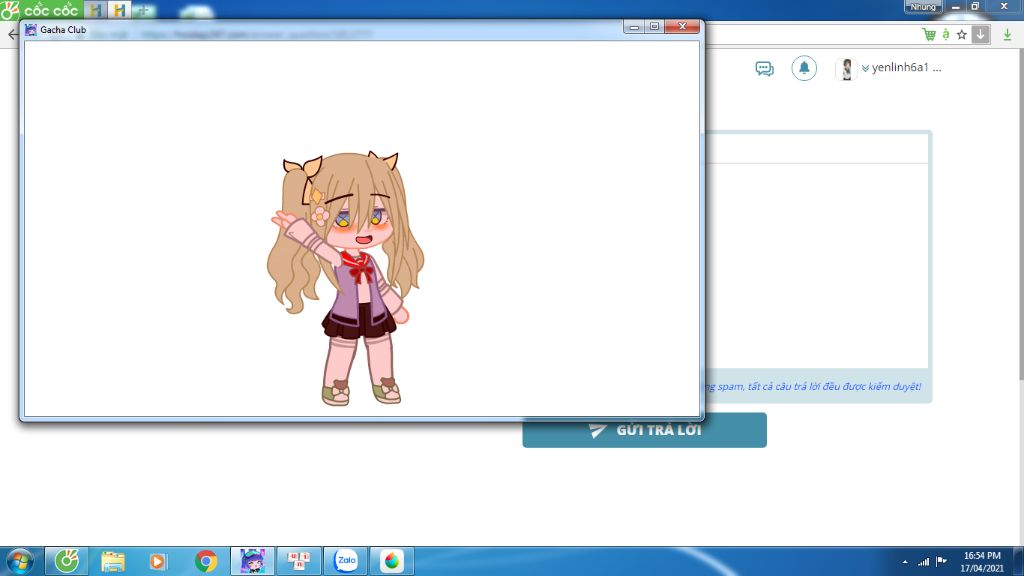This screenshot has height=576, width=1024.
Task: Open Google Chrome from the taskbar
Action: tap(206, 561)
